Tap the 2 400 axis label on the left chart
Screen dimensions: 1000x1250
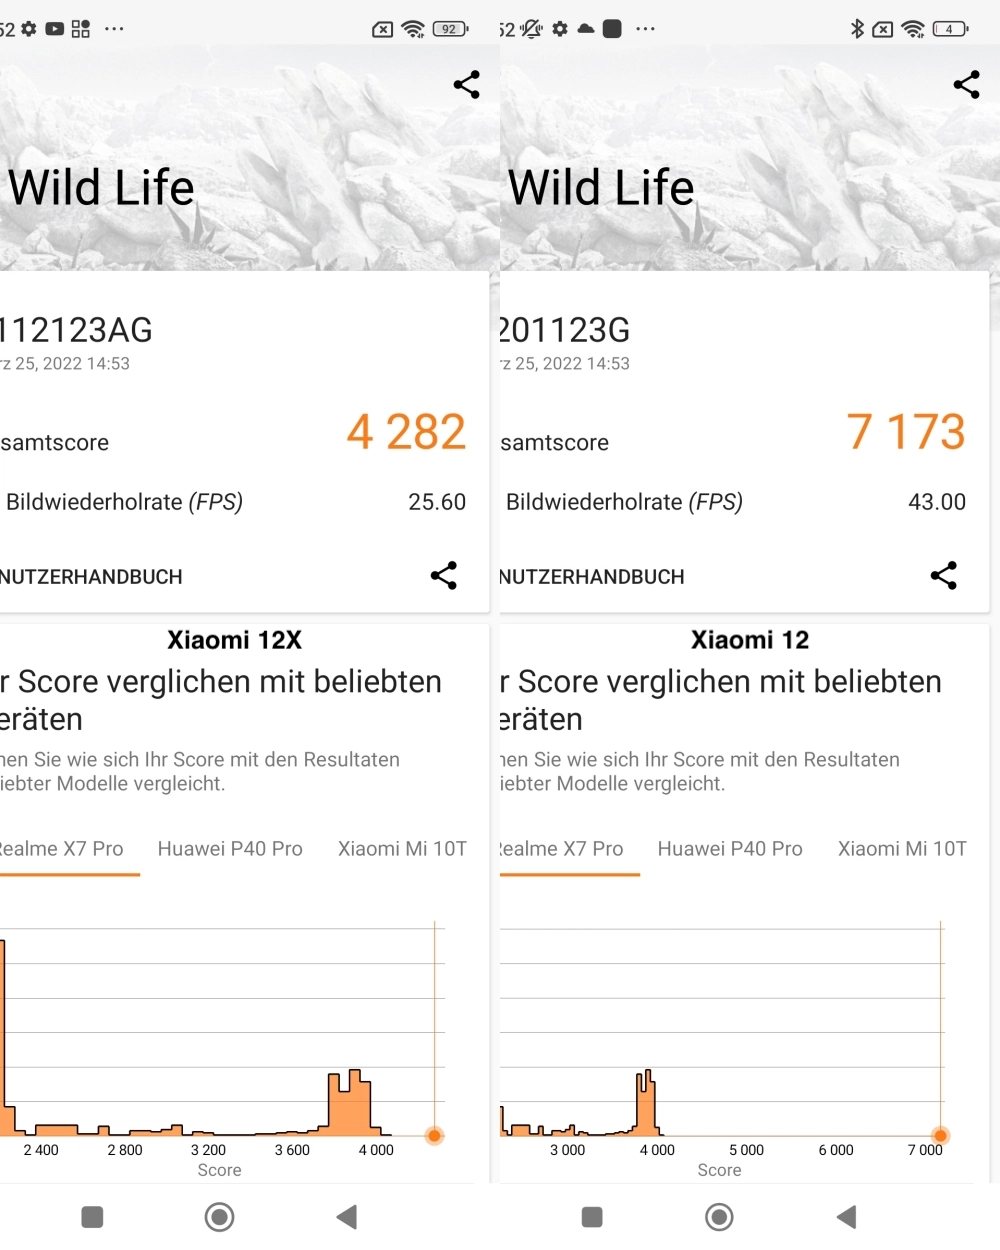41,1150
